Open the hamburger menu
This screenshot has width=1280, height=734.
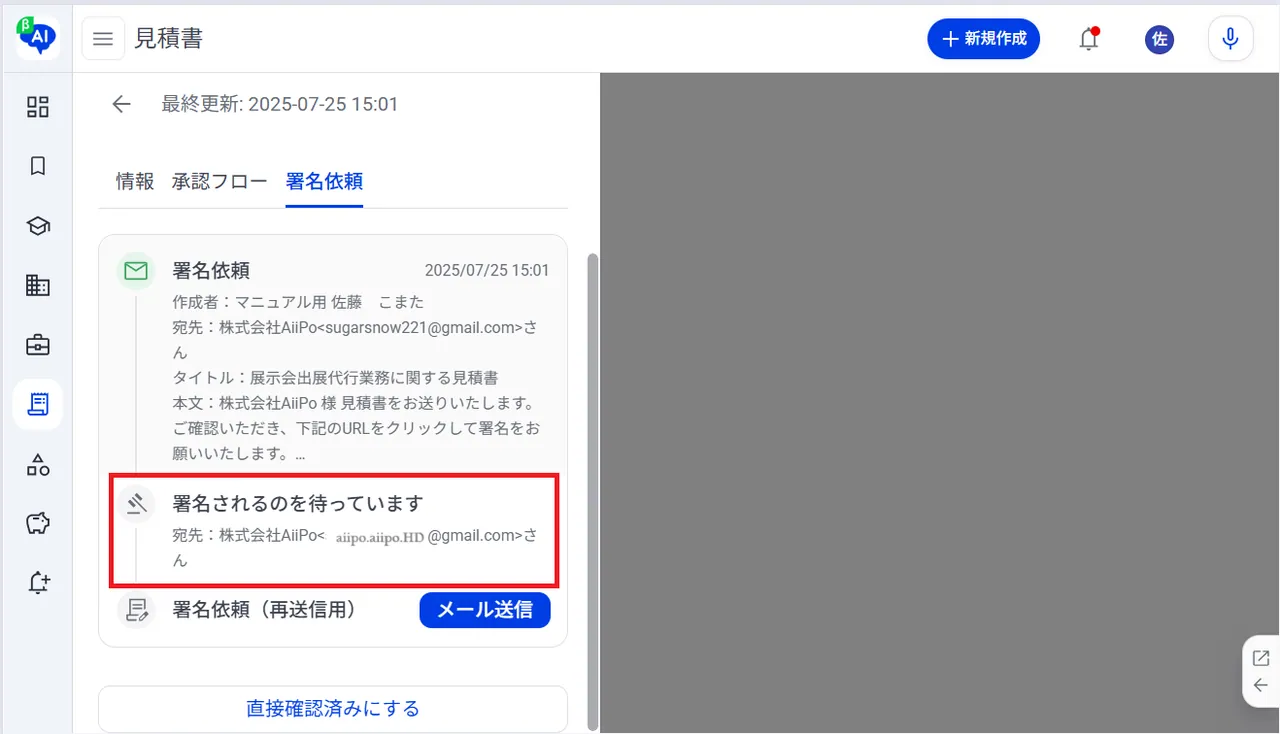103,39
